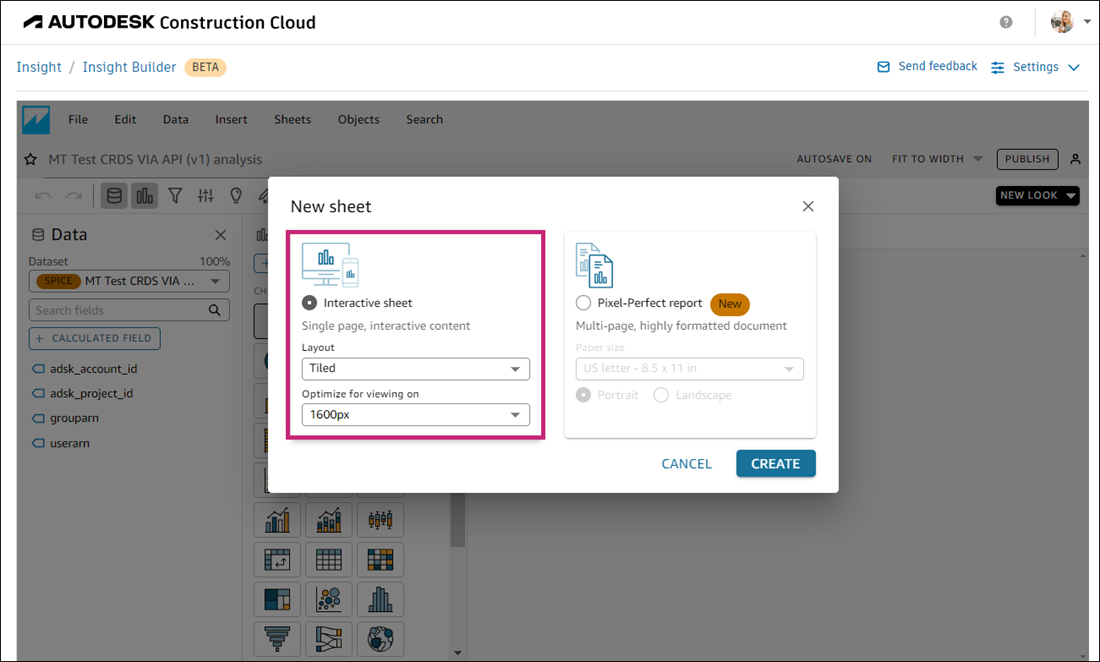Image resolution: width=1100 pixels, height=662 pixels.
Task: Select the heat map visual type
Action: 380,559
